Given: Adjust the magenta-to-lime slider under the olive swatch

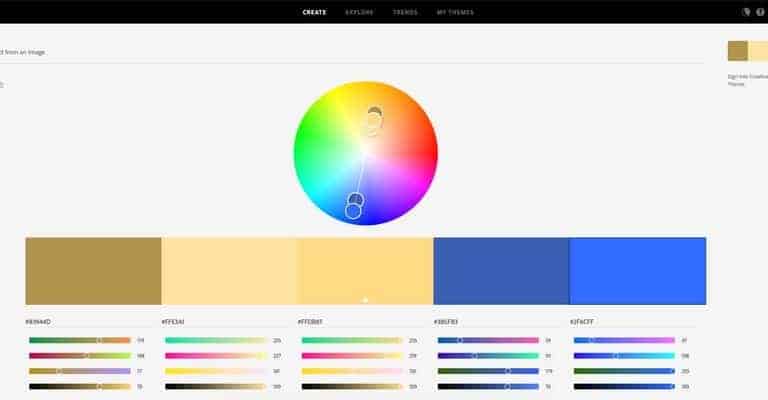Looking at the screenshot, I should 80,356.
